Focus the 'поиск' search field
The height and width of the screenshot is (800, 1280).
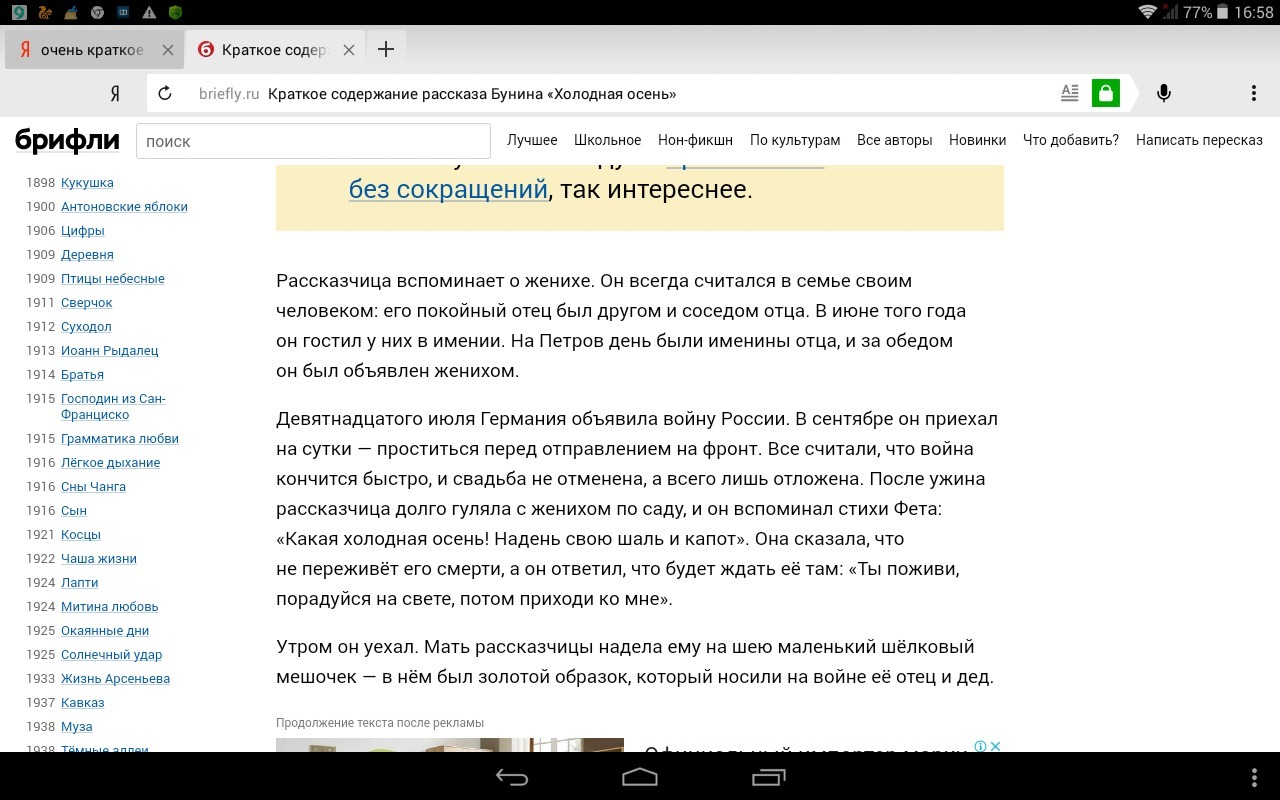click(313, 141)
